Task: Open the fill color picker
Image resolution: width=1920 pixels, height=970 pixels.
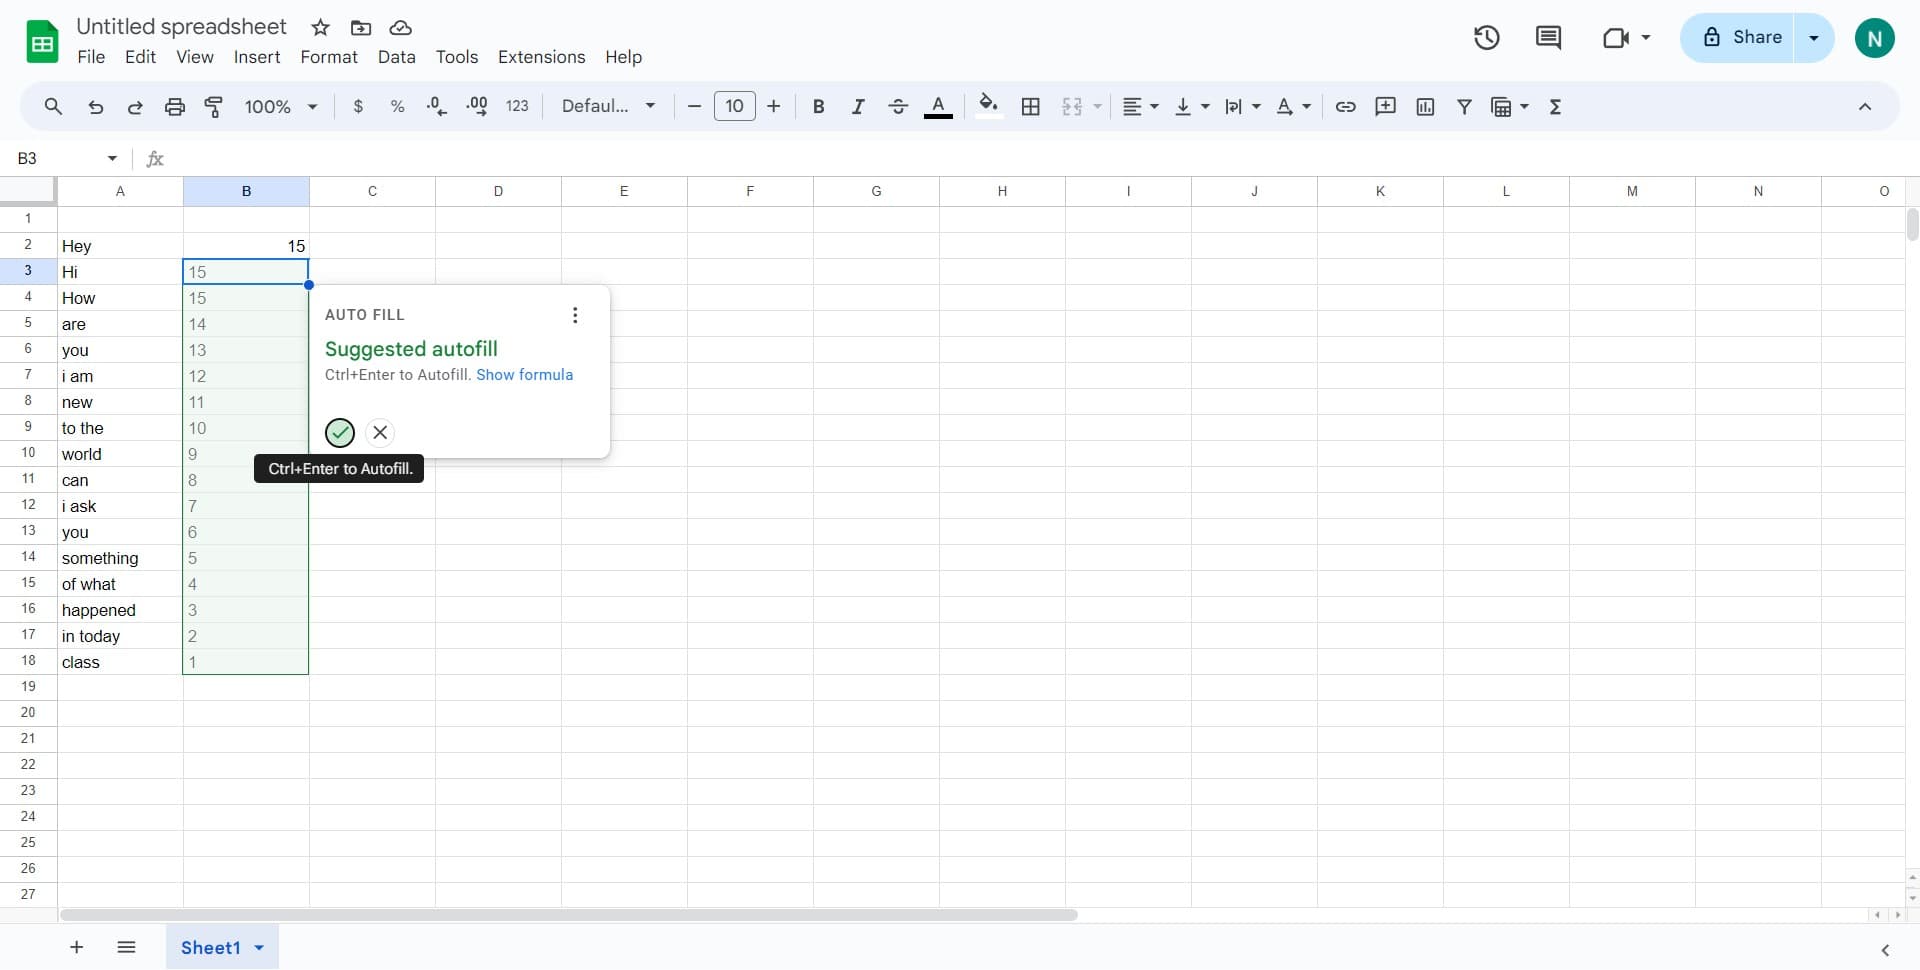Action: [988, 107]
